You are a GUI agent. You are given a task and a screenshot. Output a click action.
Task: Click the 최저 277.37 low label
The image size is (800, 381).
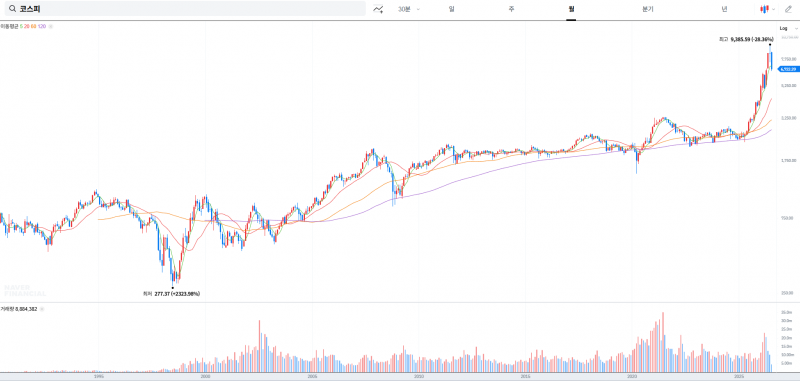[172, 294]
